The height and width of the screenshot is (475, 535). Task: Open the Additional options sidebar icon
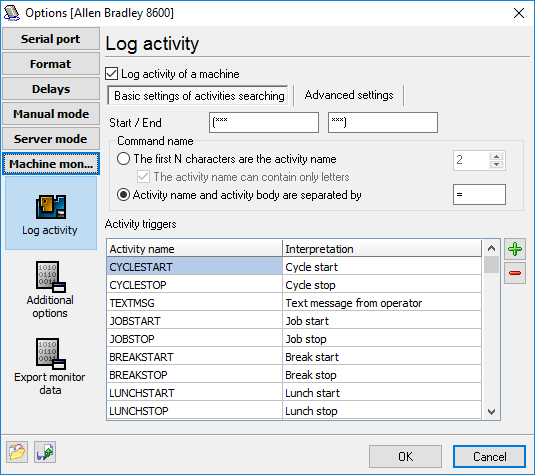[x=50, y=290]
